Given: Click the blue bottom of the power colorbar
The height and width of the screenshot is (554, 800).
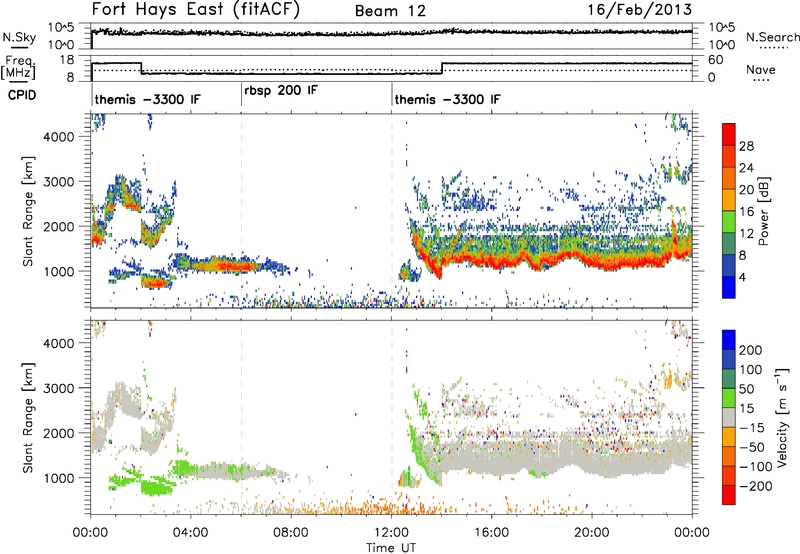Looking at the screenshot, I should click(729, 287).
